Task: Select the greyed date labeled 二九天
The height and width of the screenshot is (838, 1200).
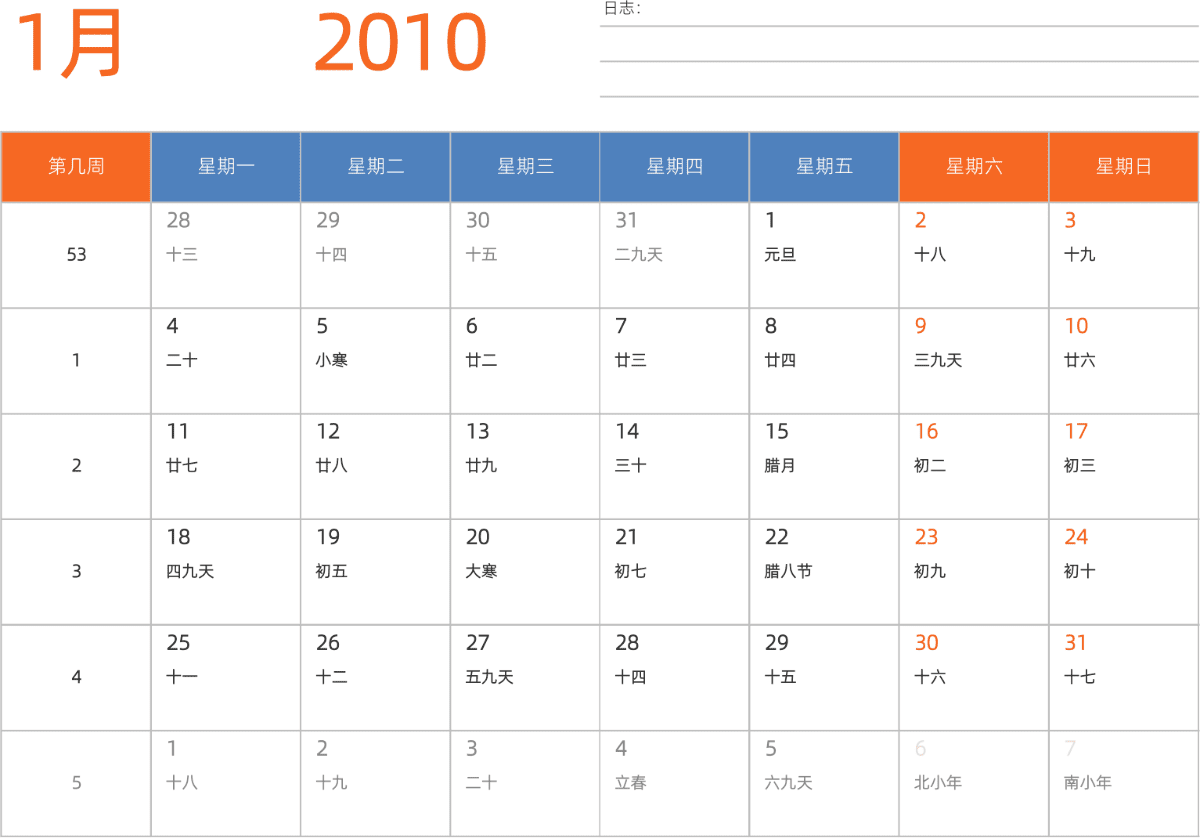Action: pos(639,255)
